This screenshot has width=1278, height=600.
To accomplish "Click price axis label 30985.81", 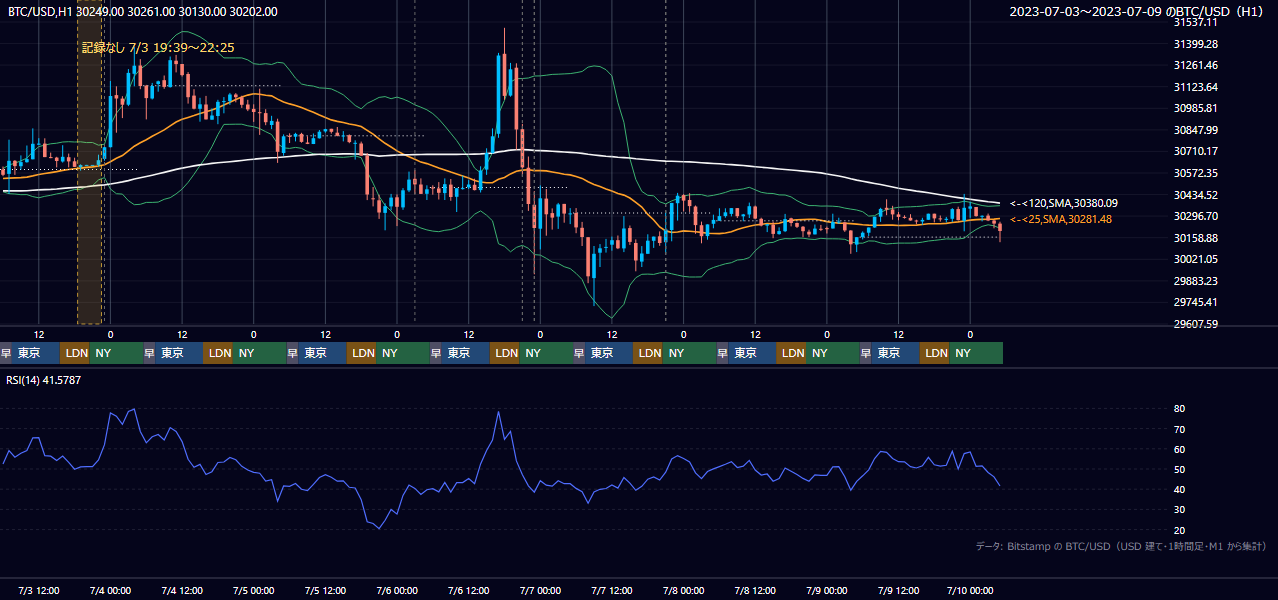I will (1195, 108).
